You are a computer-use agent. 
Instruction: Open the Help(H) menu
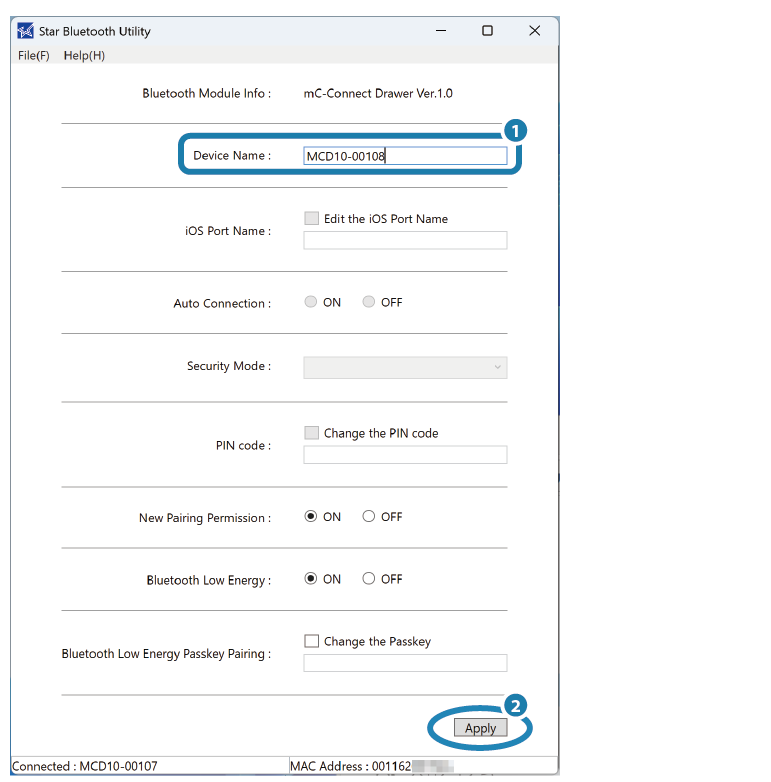click(x=84, y=55)
